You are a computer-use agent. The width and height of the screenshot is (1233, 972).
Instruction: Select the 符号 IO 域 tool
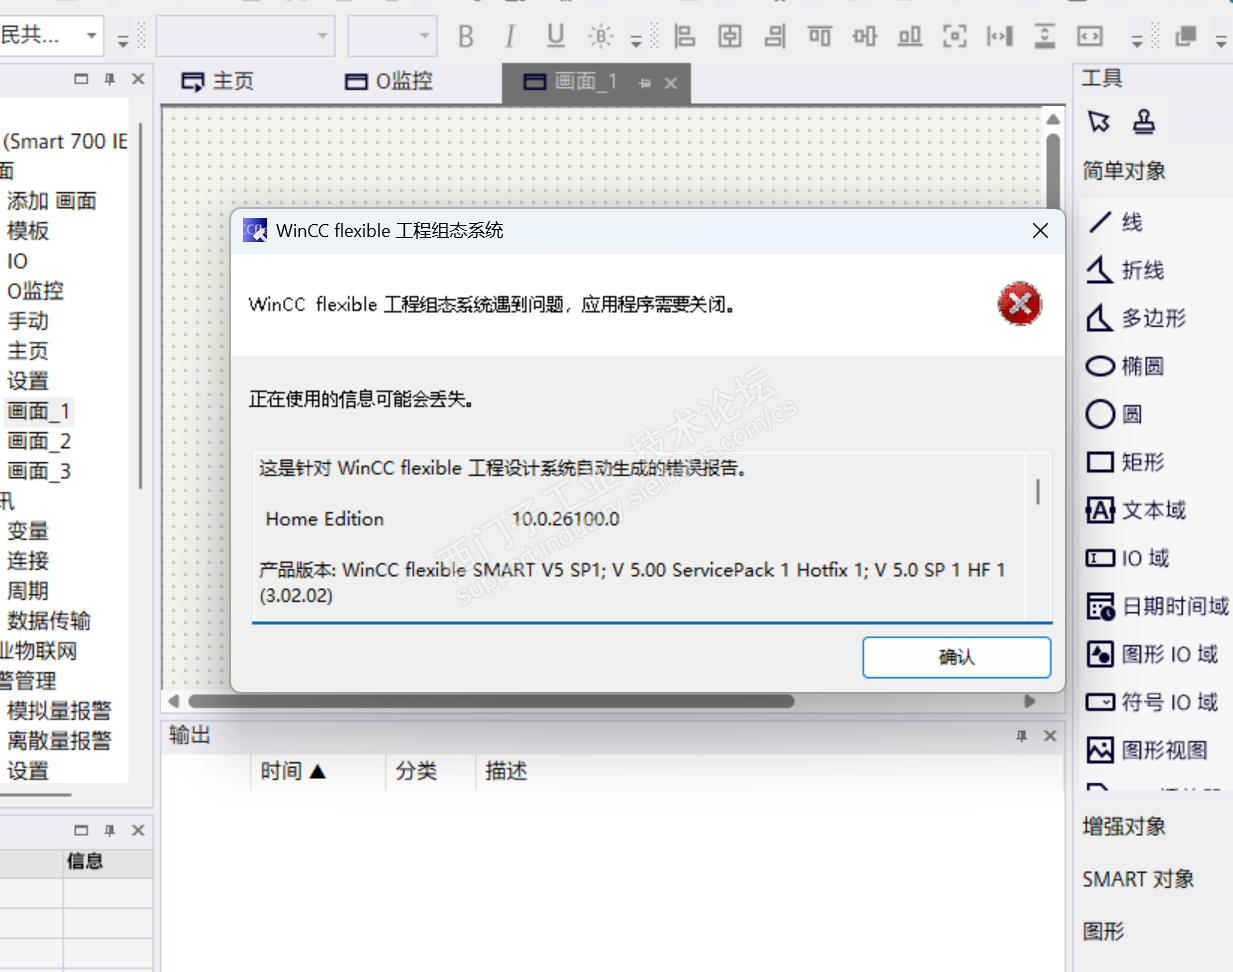tap(1153, 702)
